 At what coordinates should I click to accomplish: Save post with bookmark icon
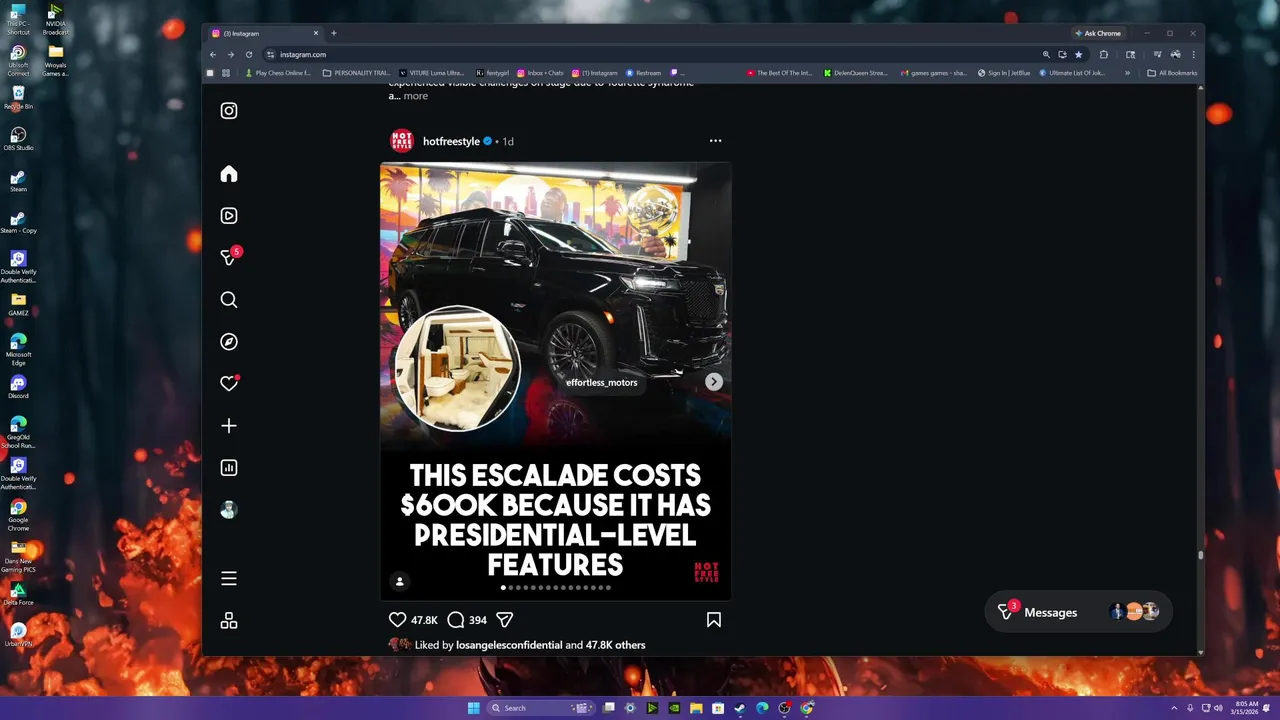[714, 620]
